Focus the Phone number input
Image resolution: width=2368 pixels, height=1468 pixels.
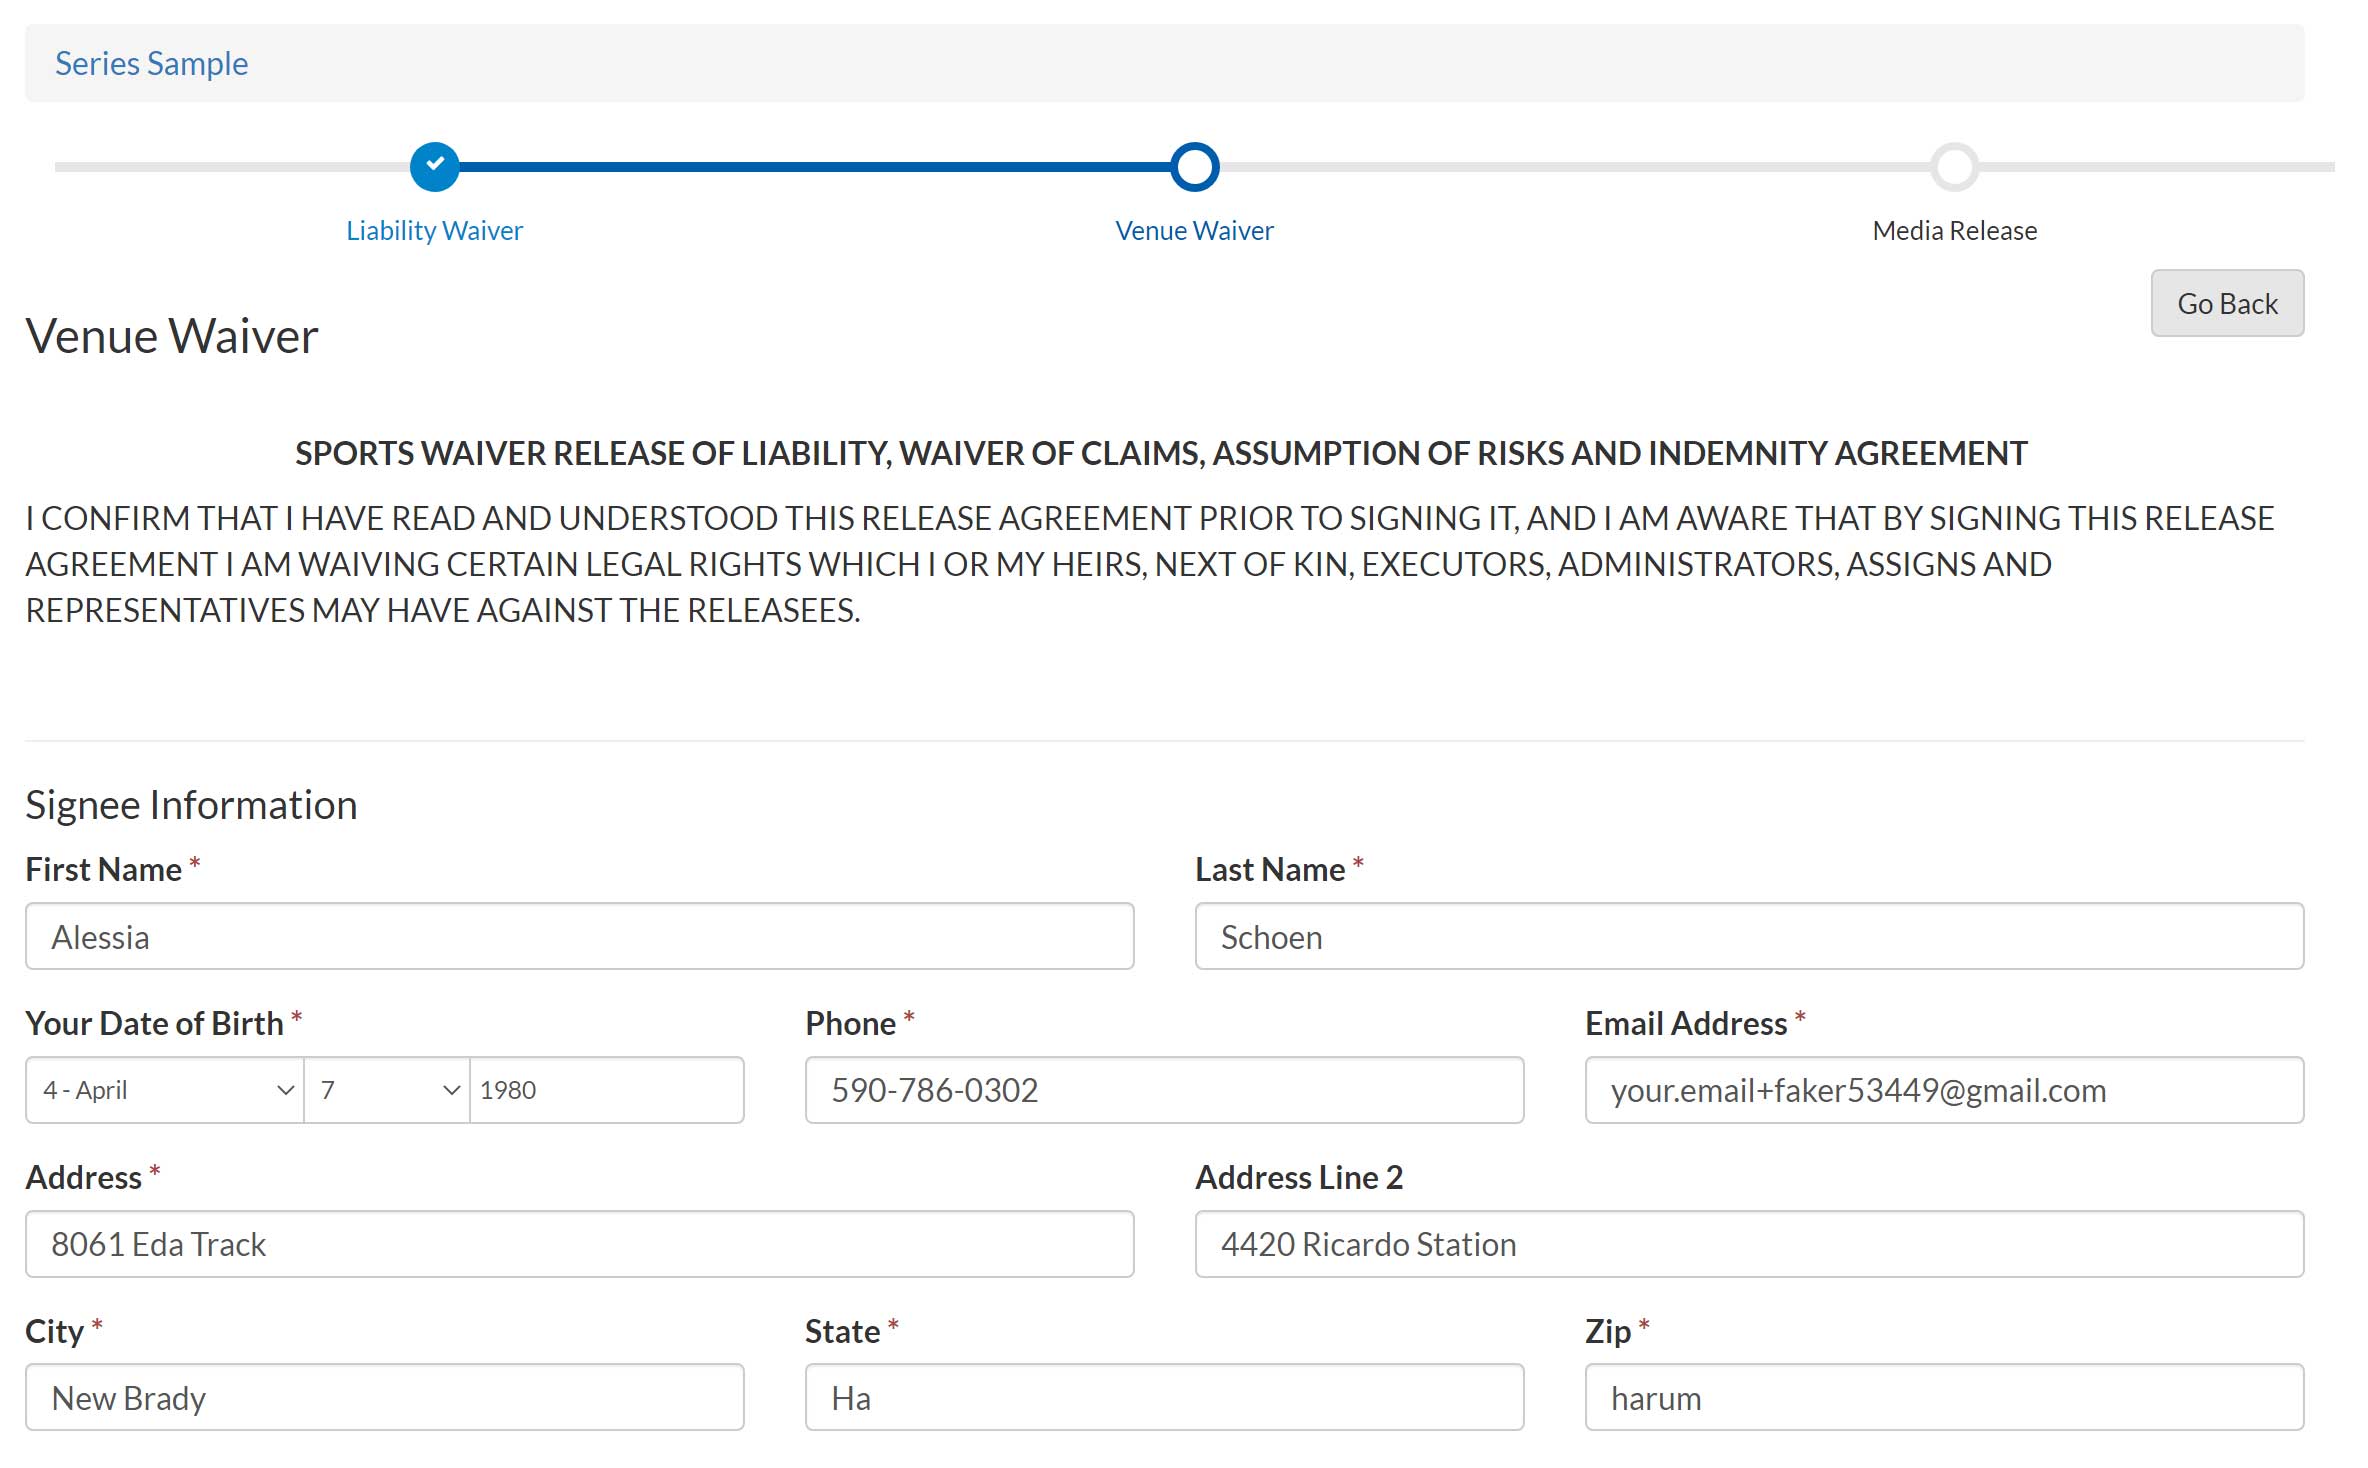pyautogui.click(x=1164, y=1090)
